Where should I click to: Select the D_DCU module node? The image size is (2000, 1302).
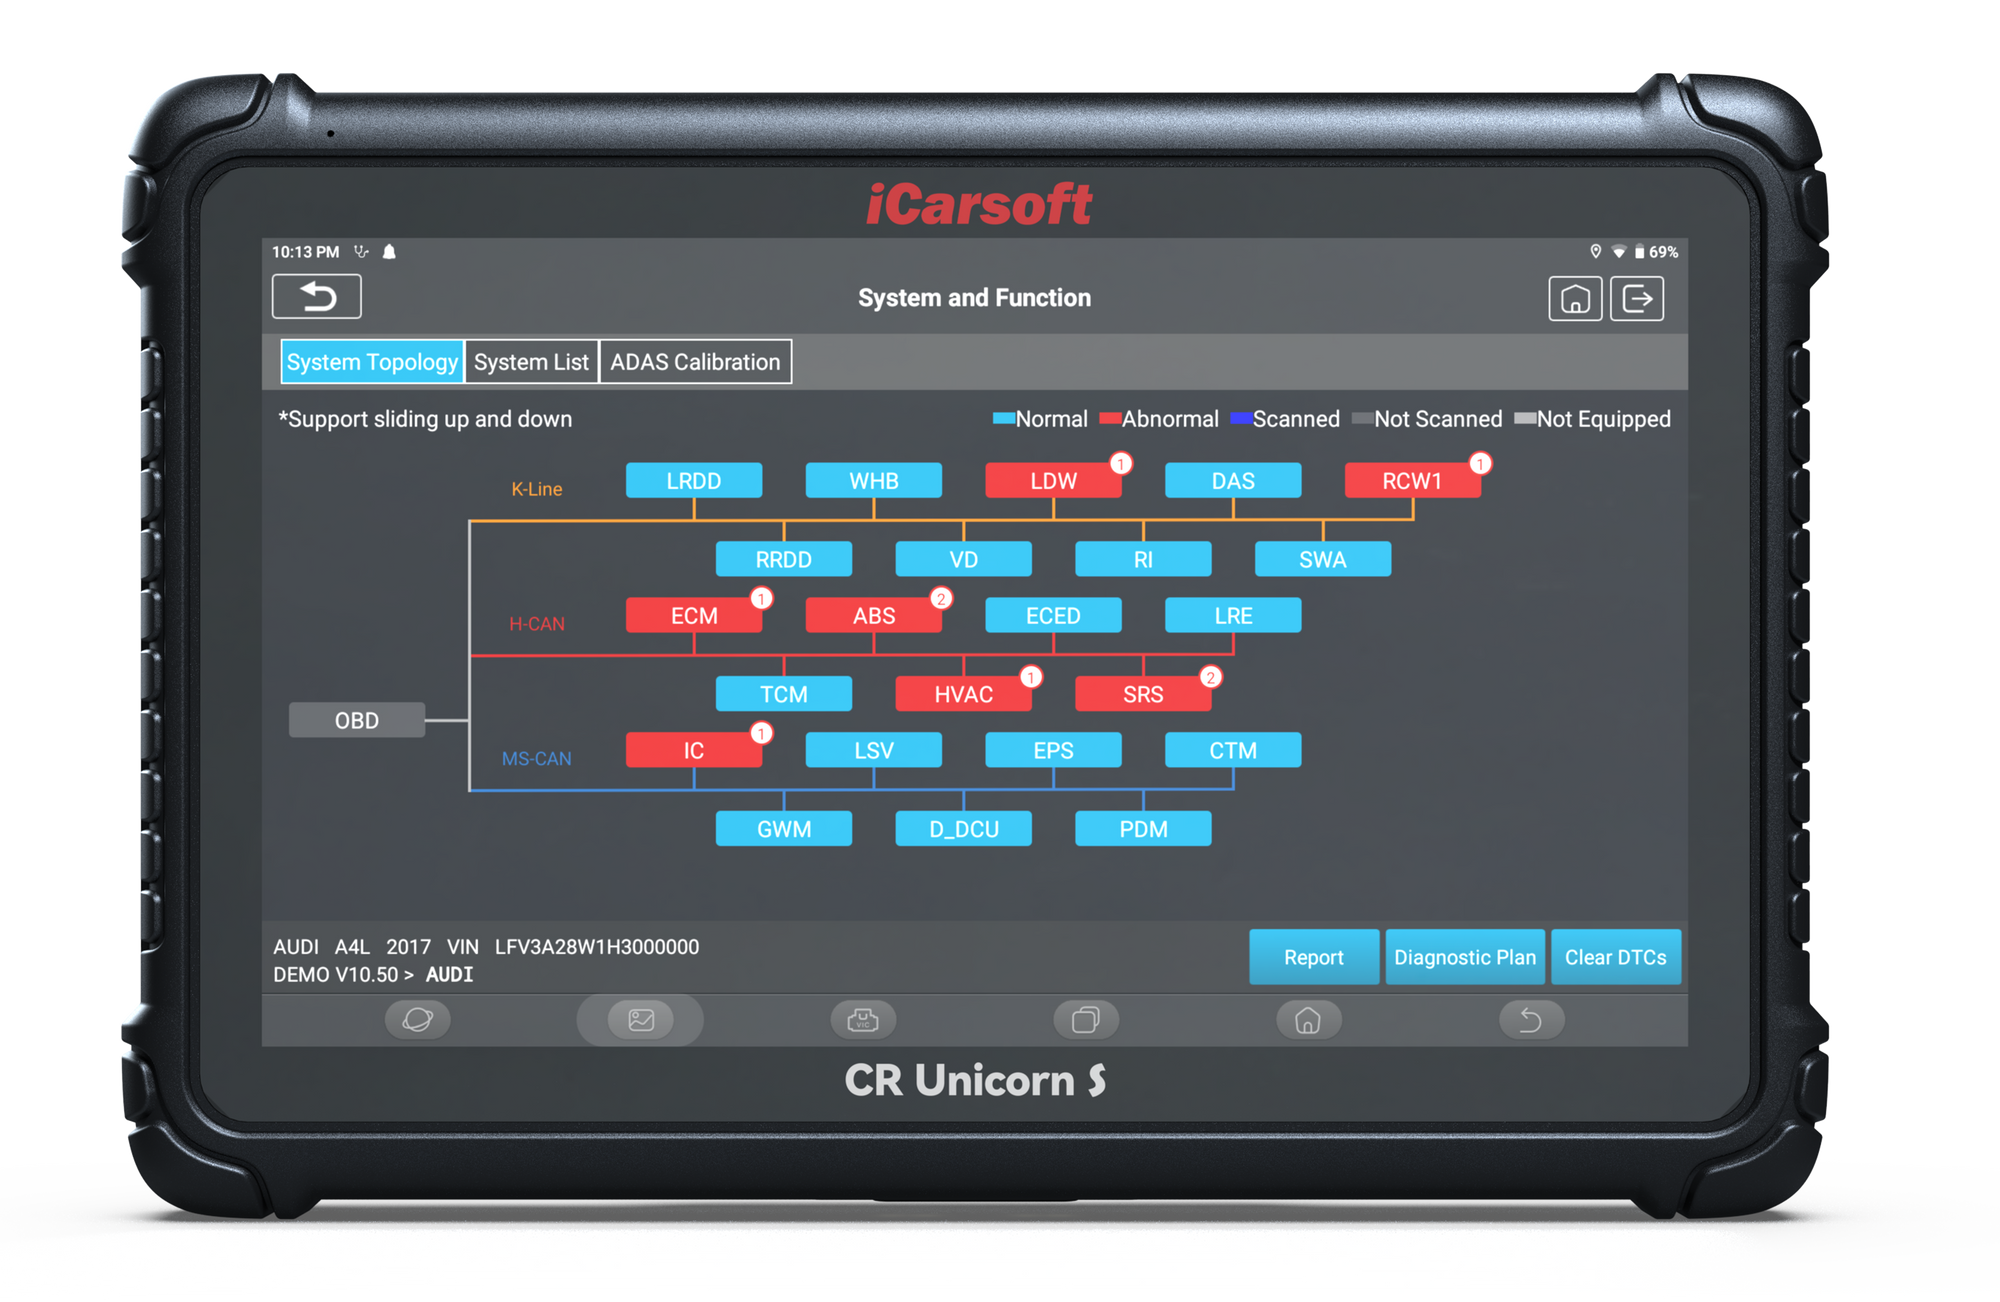pyautogui.click(x=964, y=829)
